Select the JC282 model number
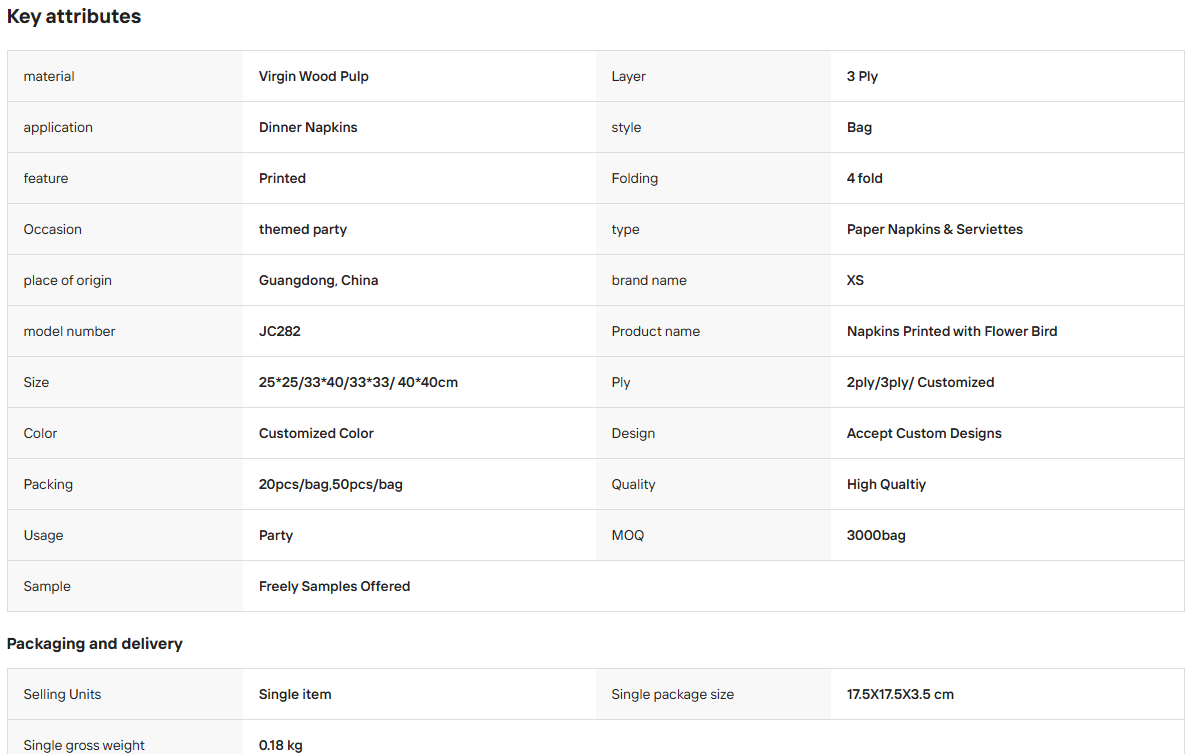Viewport: 1189px width, 754px height. click(280, 331)
